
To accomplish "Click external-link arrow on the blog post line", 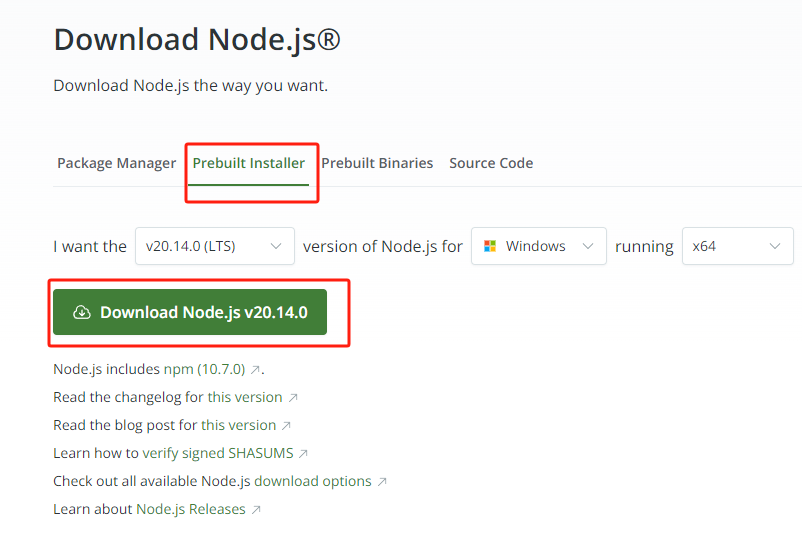I will pyautogui.click(x=286, y=426).
